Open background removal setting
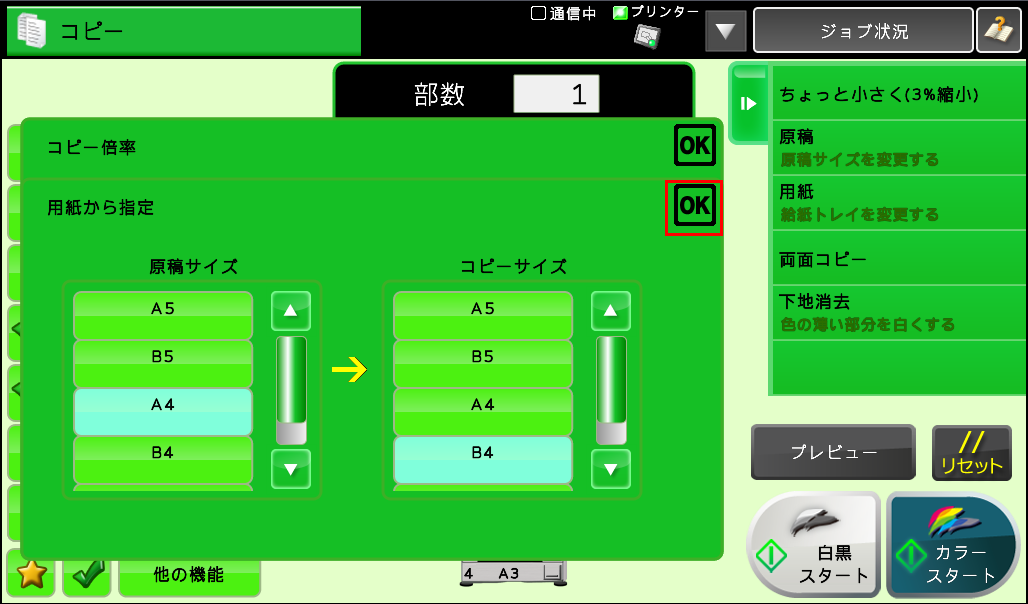The width and height of the screenshot is (1028, 604). click(x=898, y=312)
